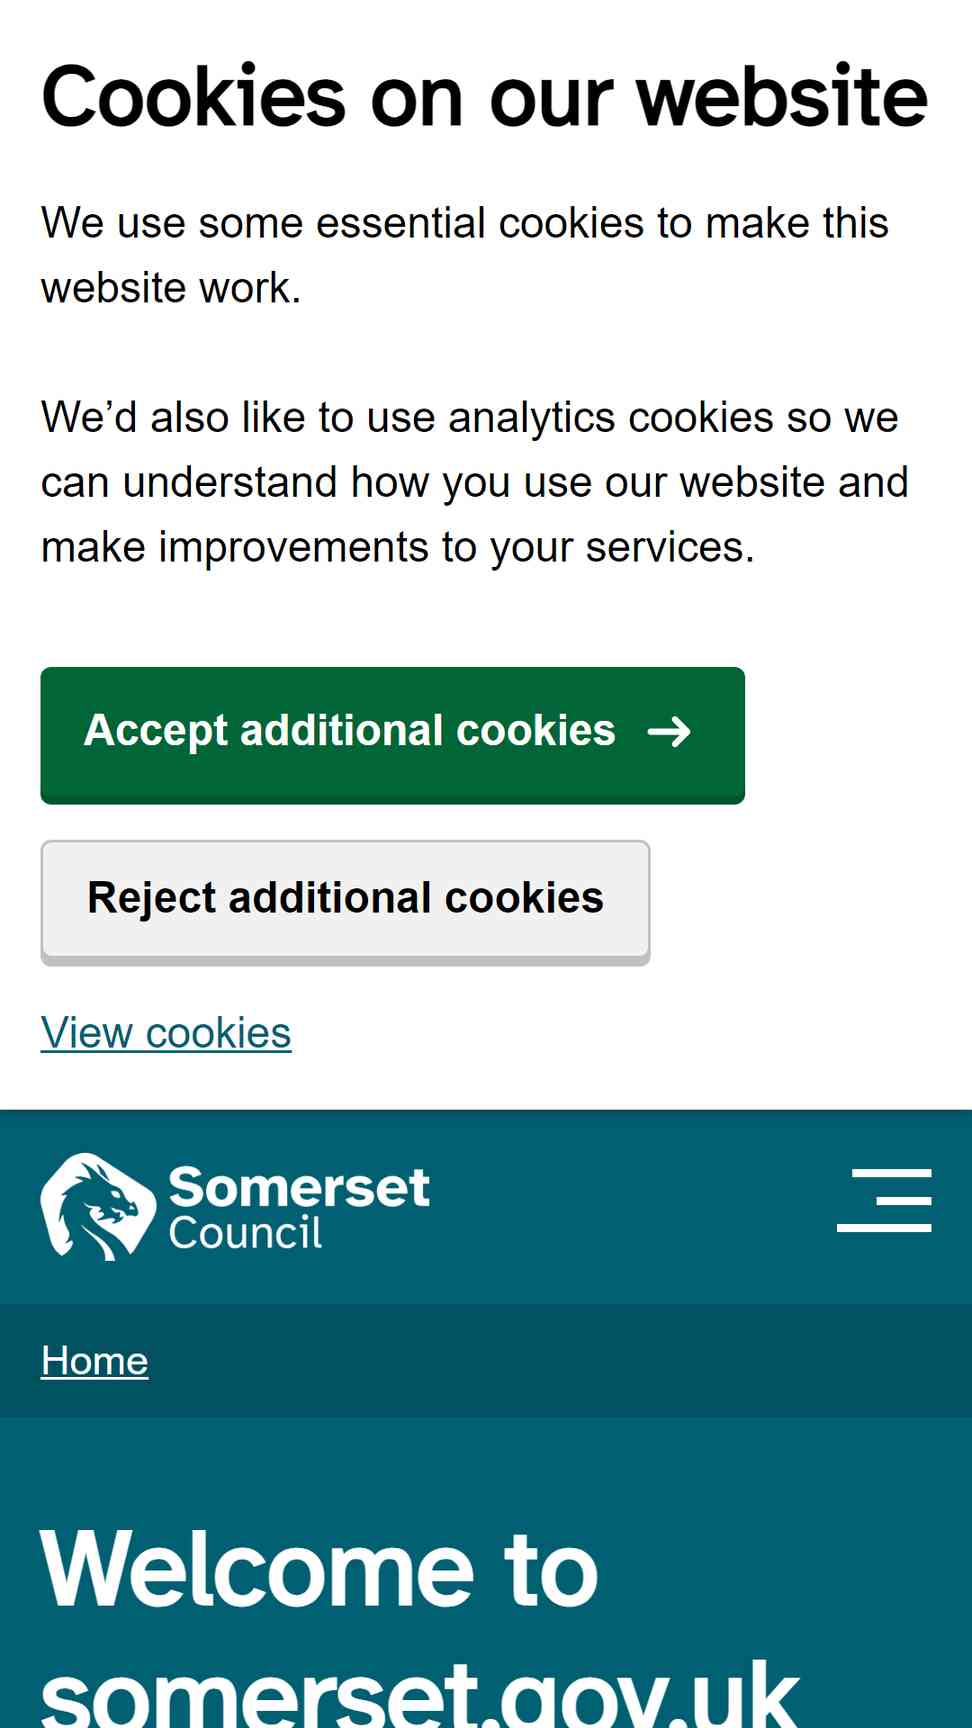Follow the Home breadcrumb link
The height and width of the screenshot is (1728, 972).
[x=95, y=1361]
